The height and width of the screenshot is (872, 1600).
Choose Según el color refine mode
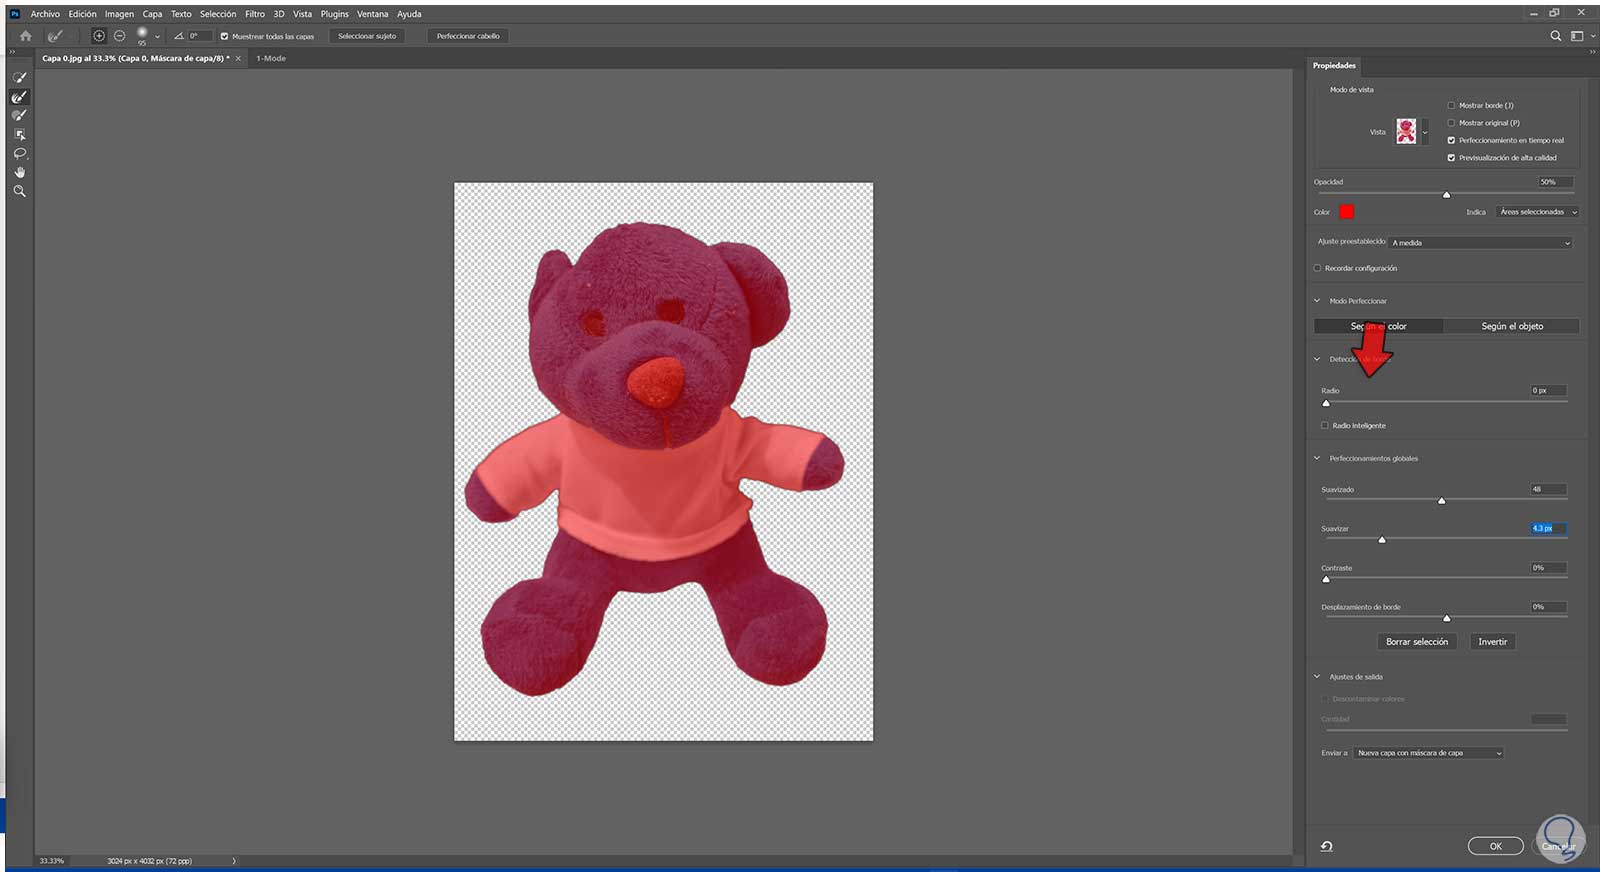point(1378,326)
